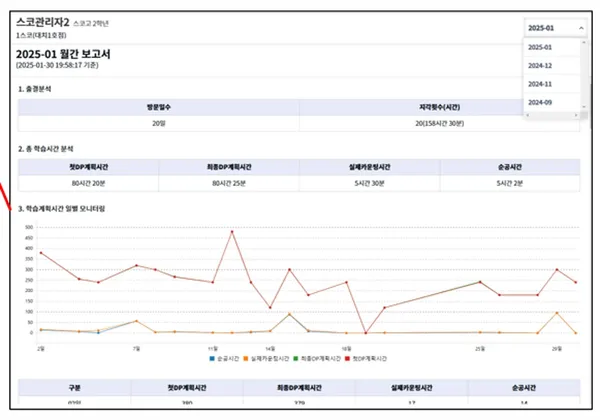Click the chevron arrow in month selector
Viewport: 600px width, 420px height.
[581, 28]
